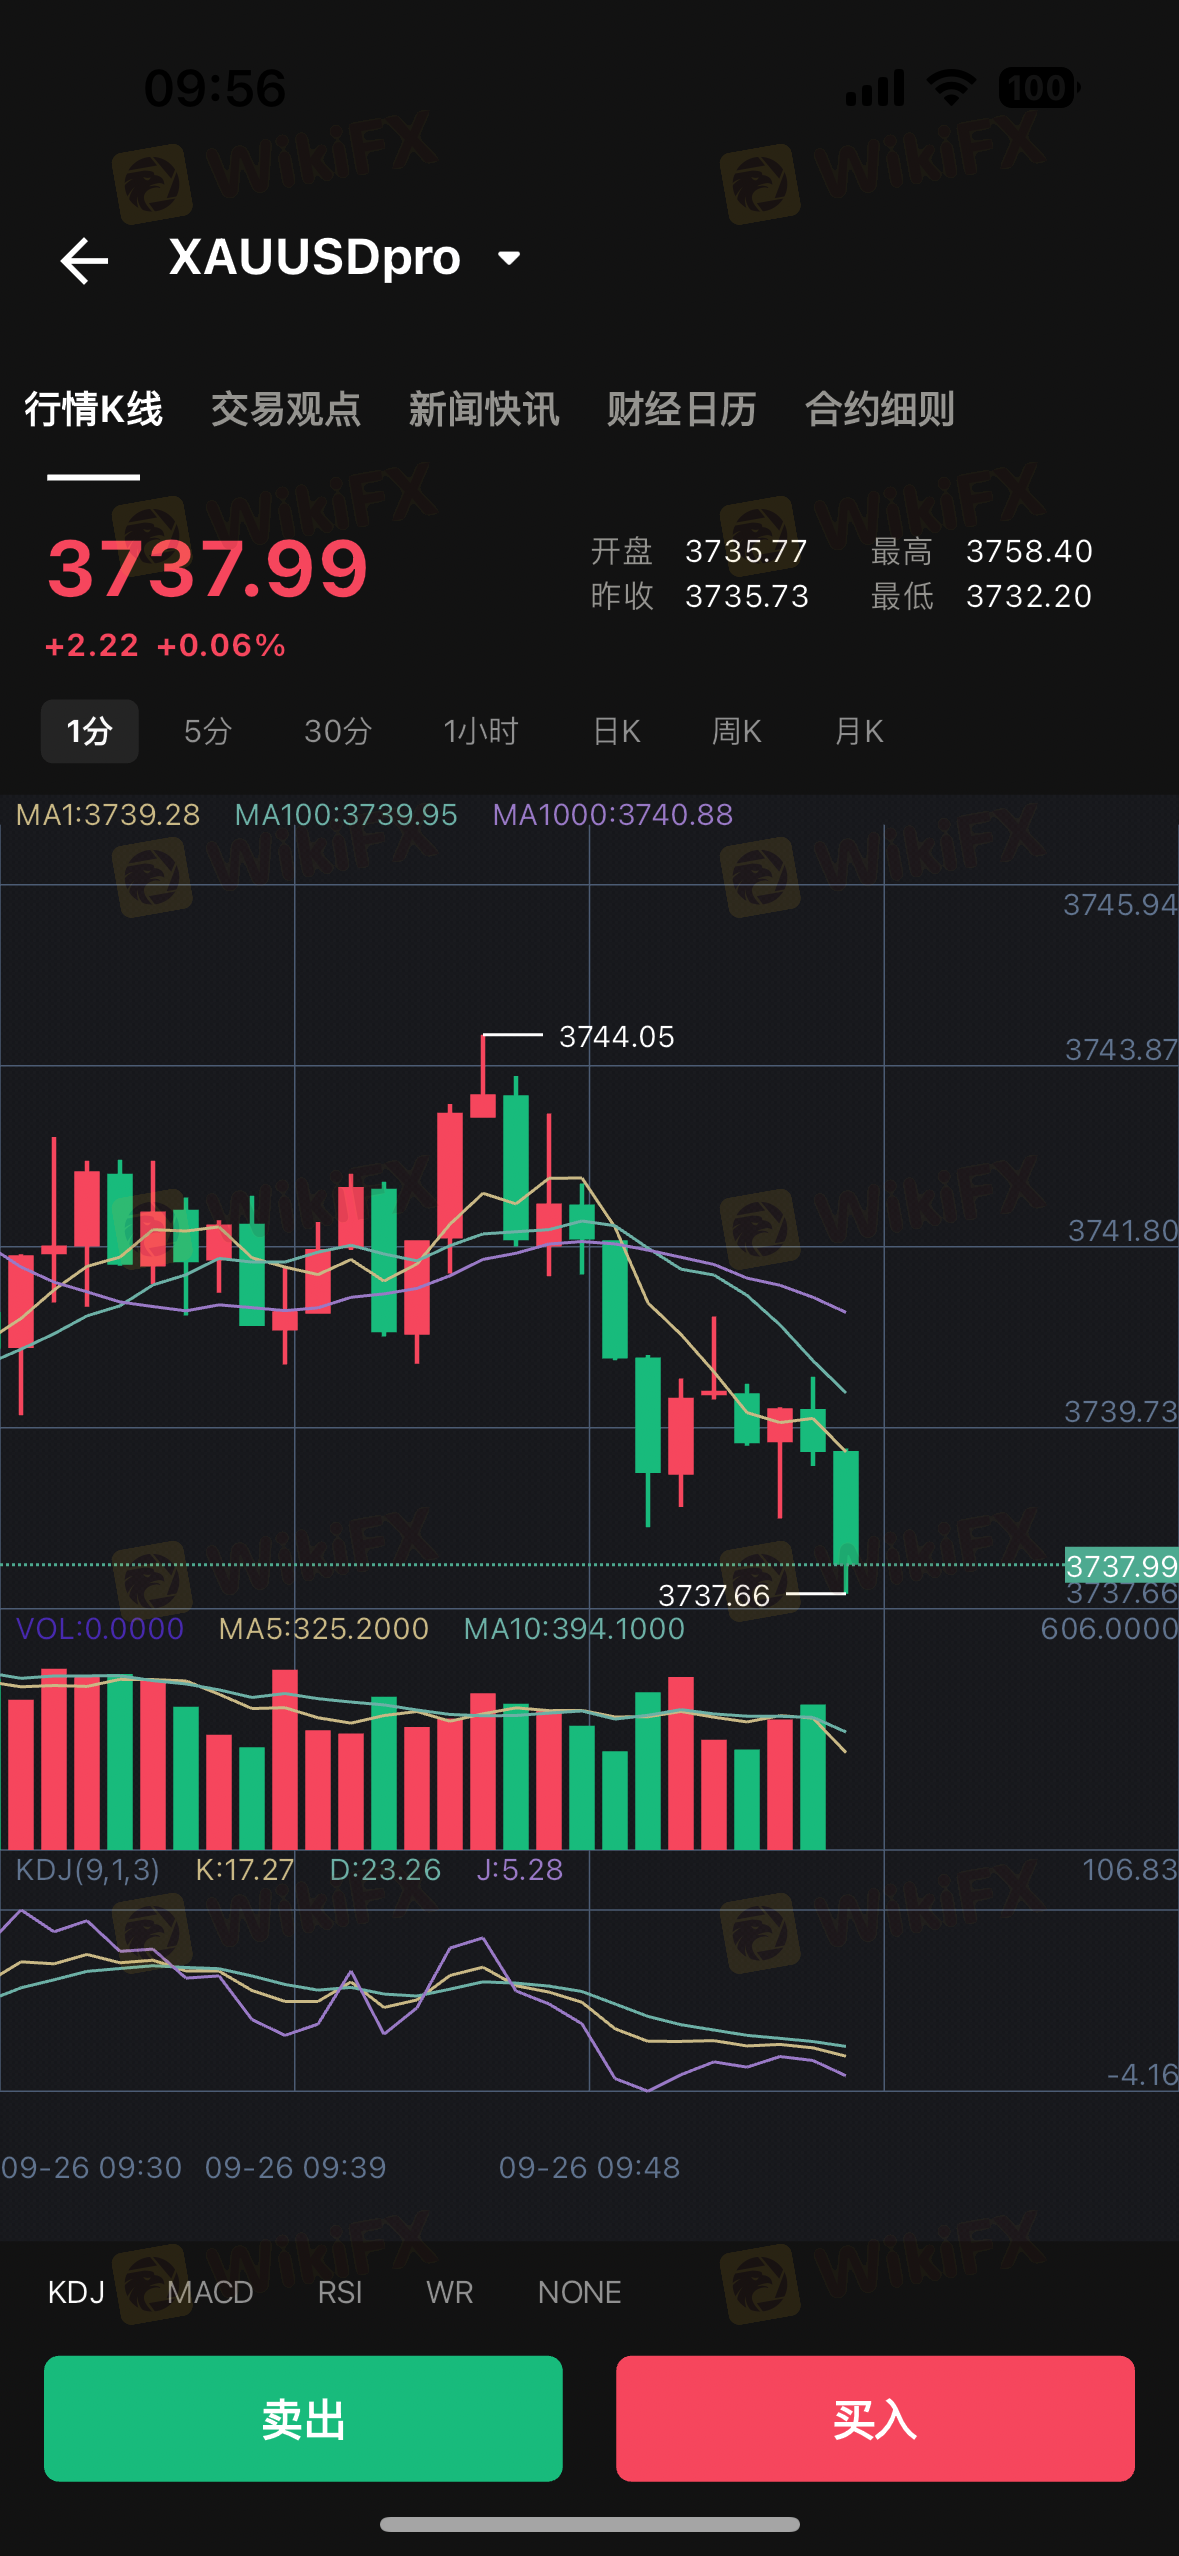Show the 周K weekly chart
Image resolution: width=1179 pixels, height=2556 pixels.
736,731
